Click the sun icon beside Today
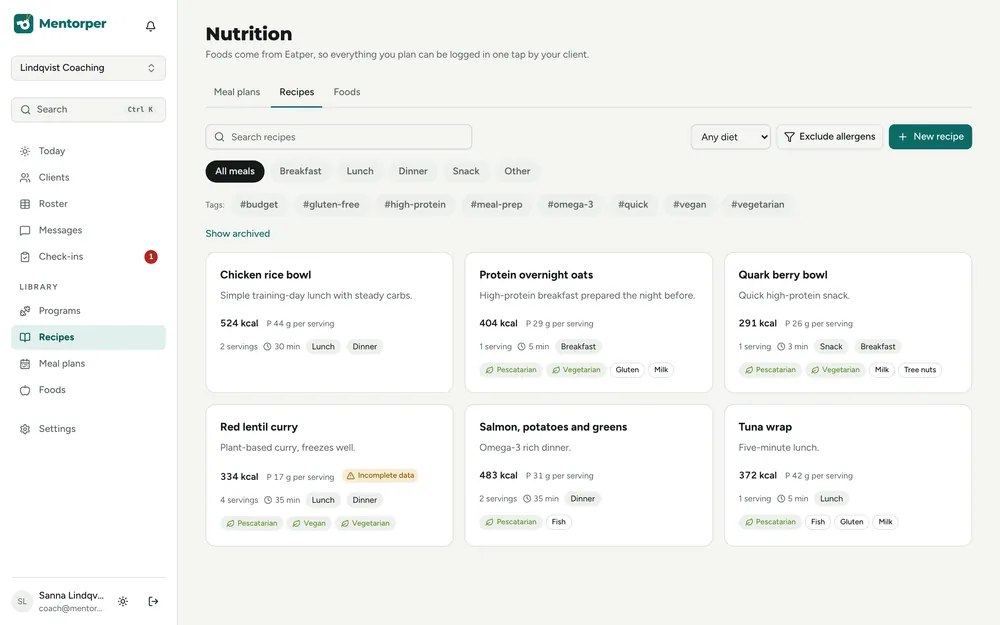Viewport: 1000px width, 625px height. (25, 151)
